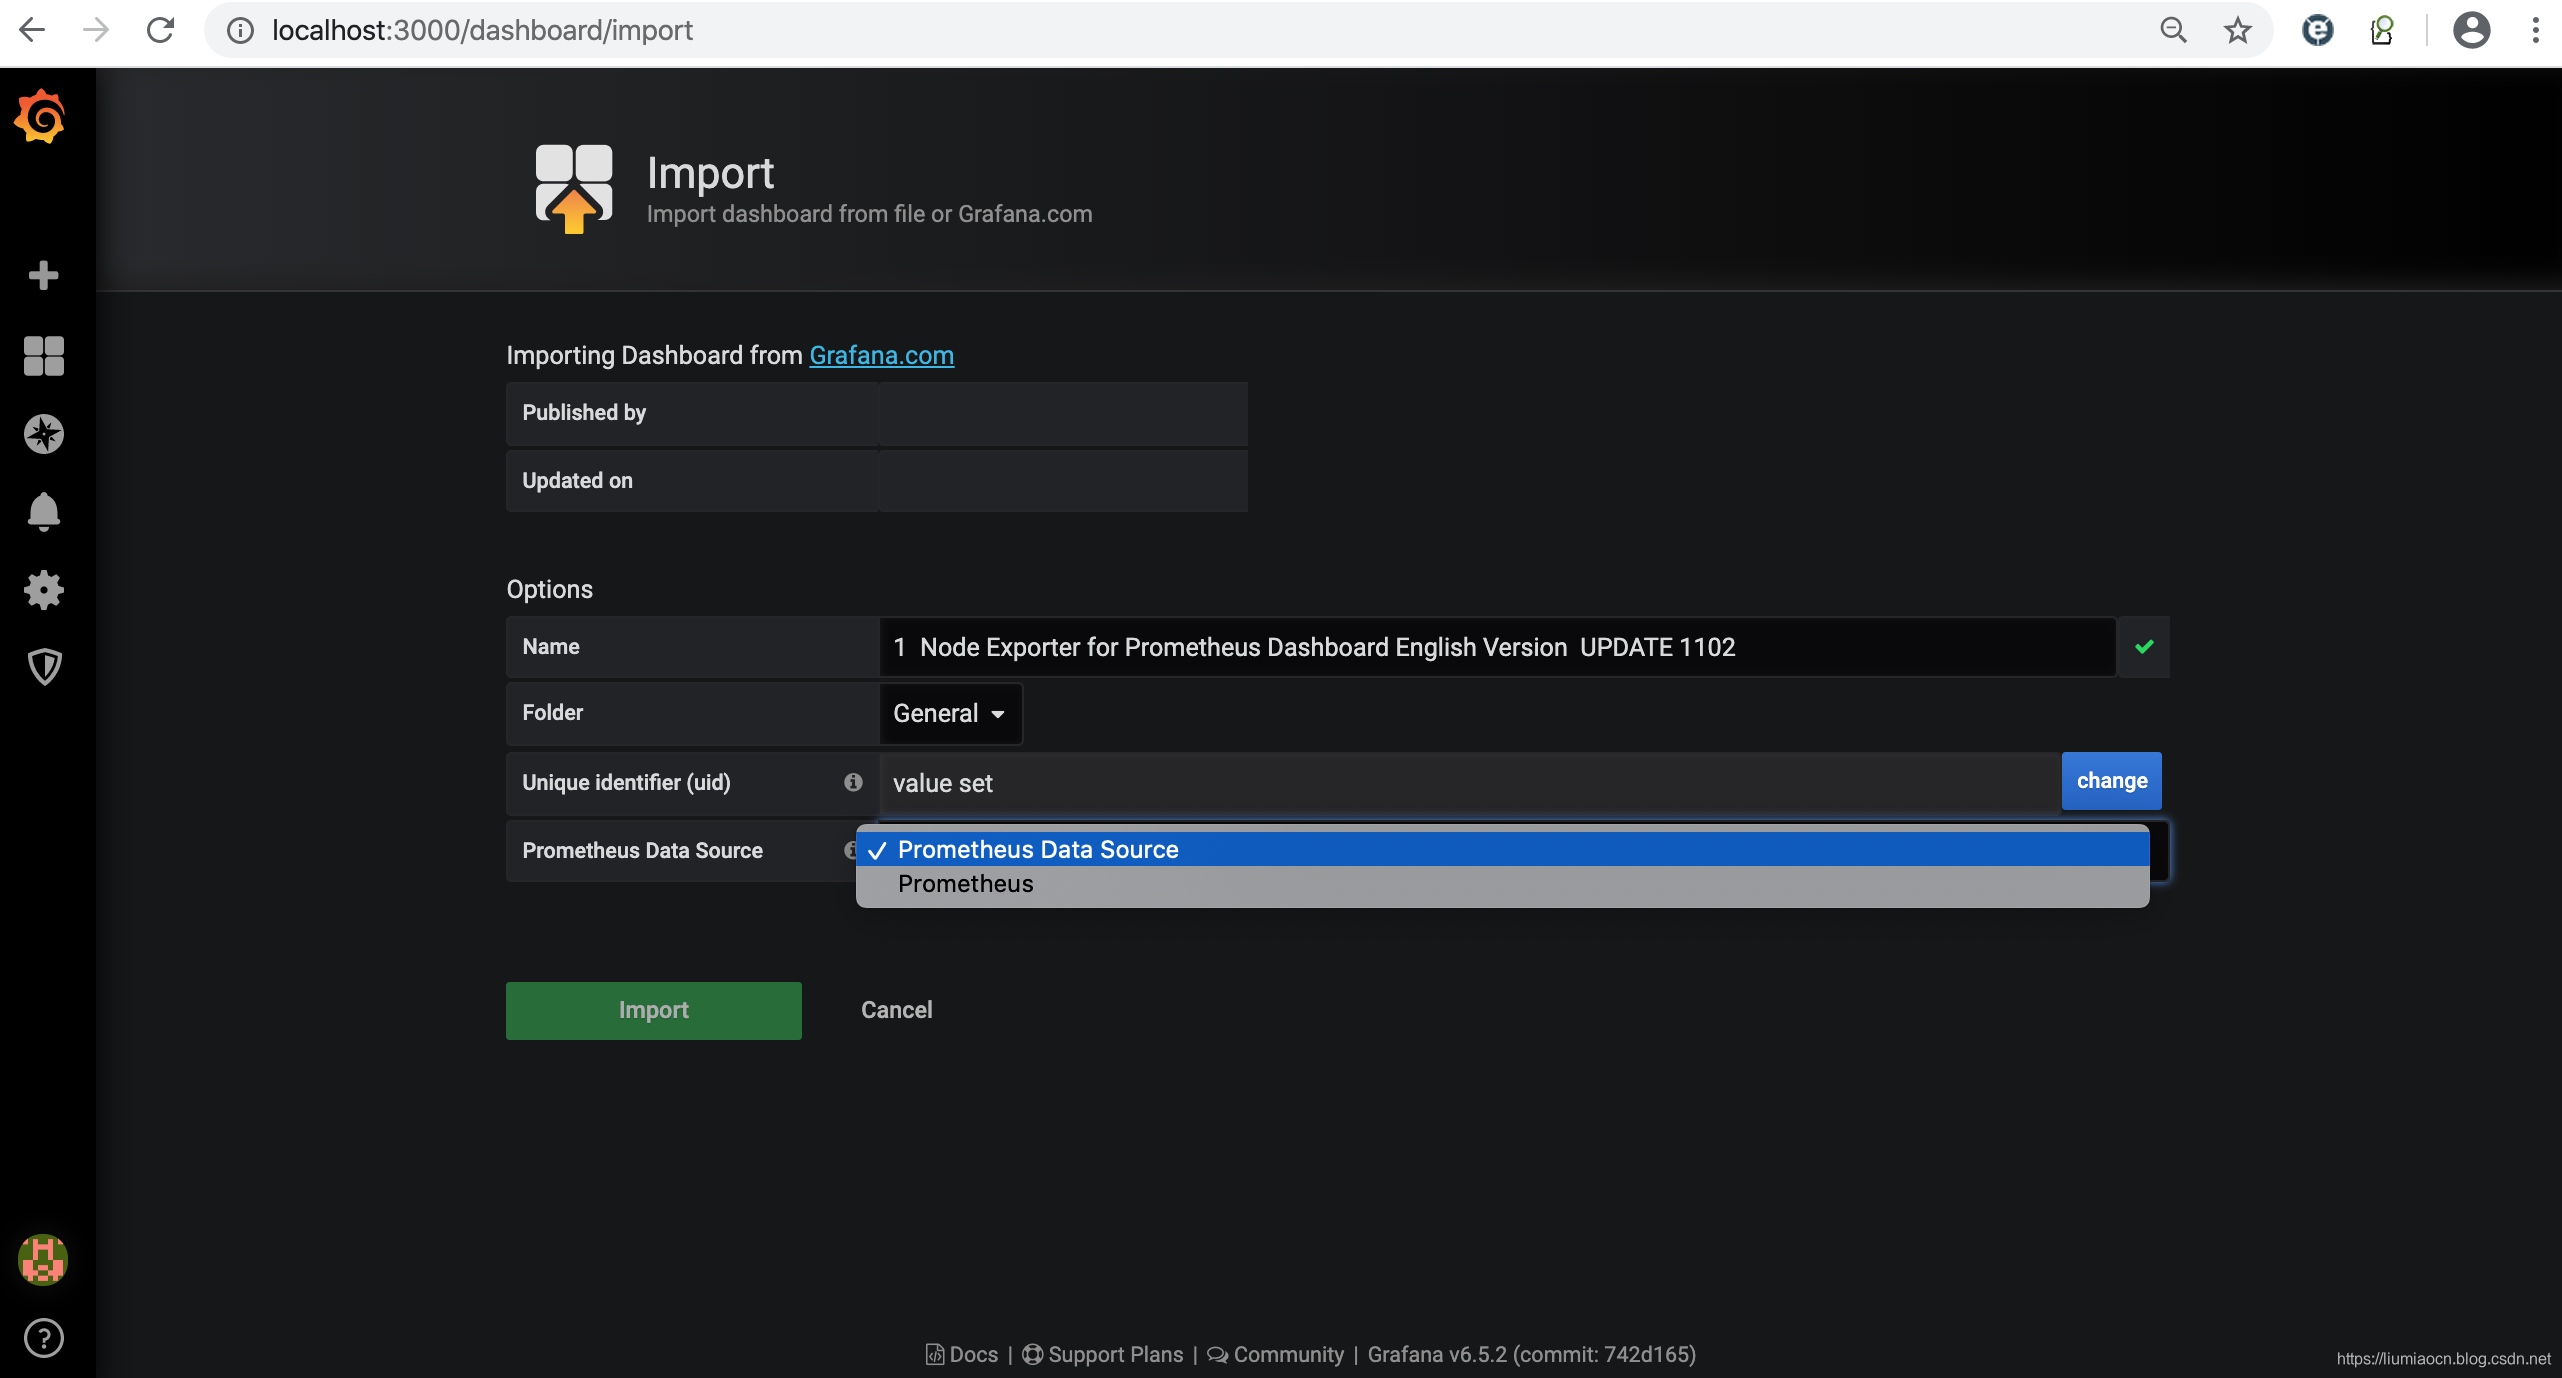Click the browser address bar URL
2562x1378 pixels.
coord(482,30)
